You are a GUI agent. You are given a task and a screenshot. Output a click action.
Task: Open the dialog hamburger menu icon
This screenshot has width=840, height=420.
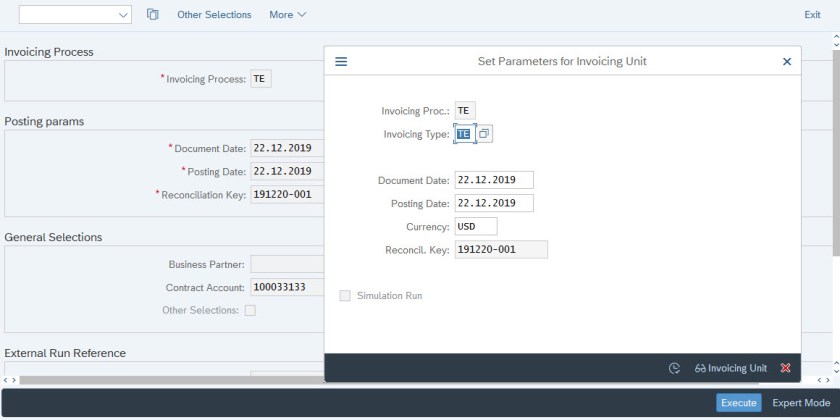[x=341, y=62]
